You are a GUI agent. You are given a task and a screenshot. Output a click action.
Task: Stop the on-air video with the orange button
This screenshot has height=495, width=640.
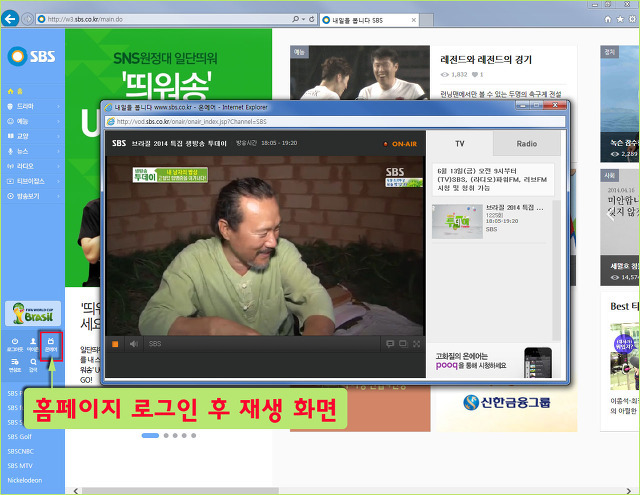(x=115, y=344)
